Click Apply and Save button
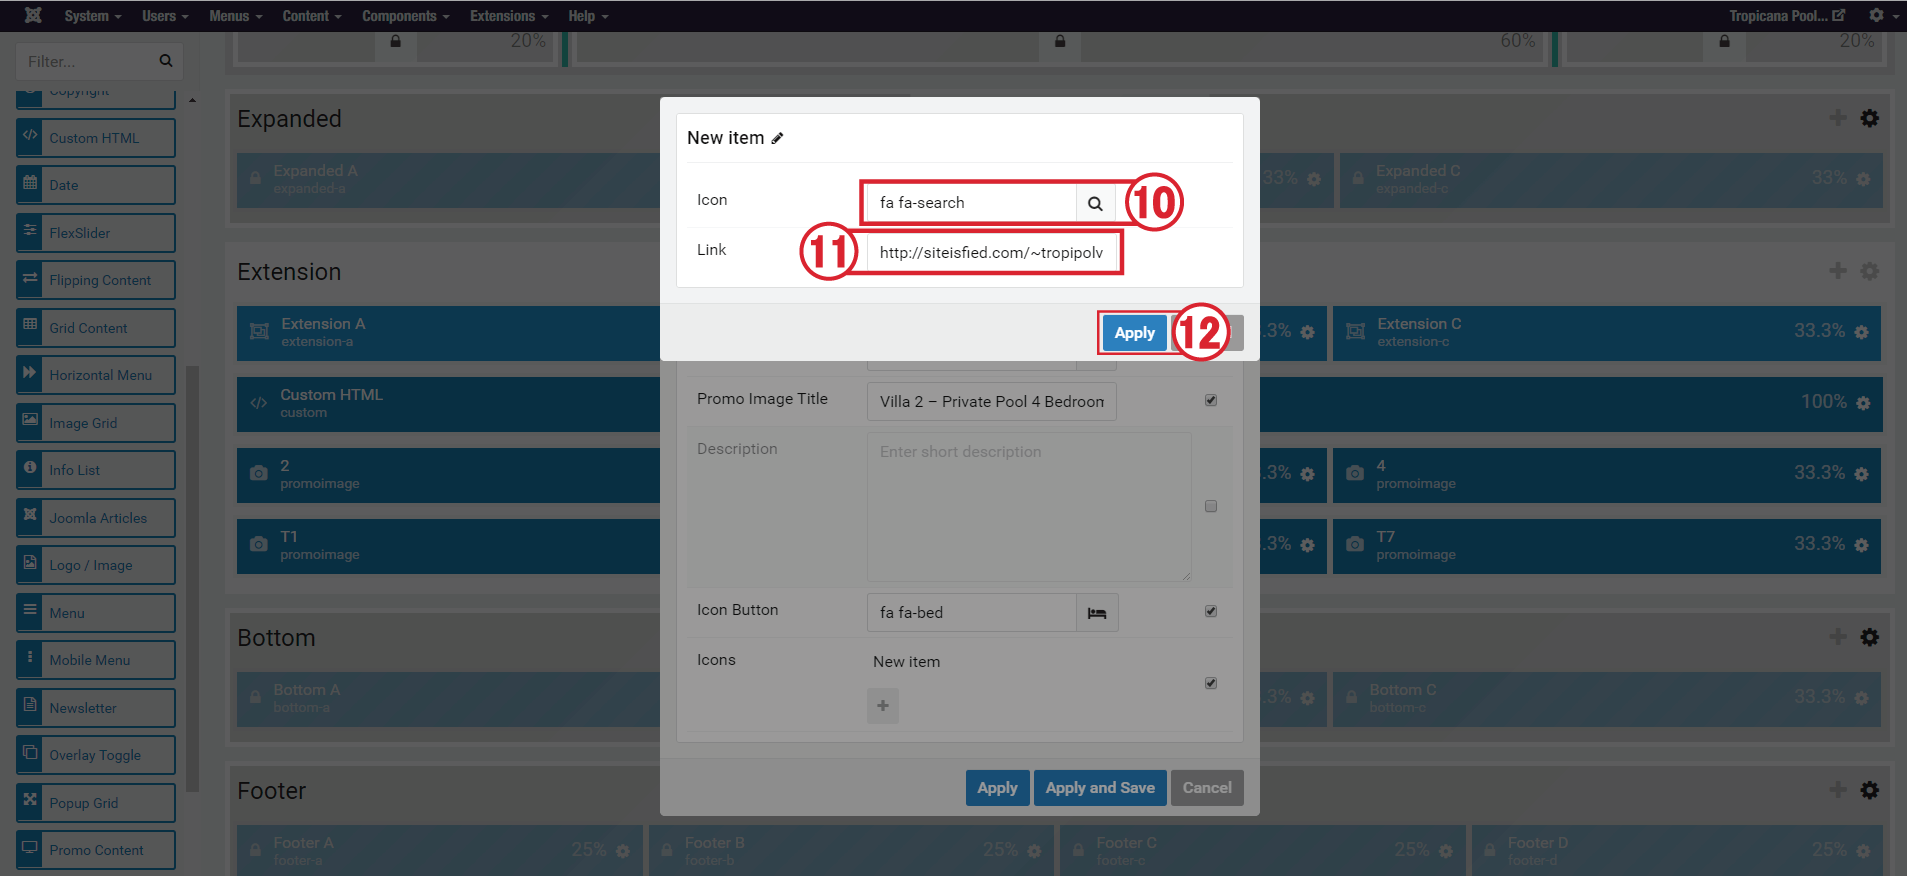This screenshot has height=876, width=1907. point(1100,788)
